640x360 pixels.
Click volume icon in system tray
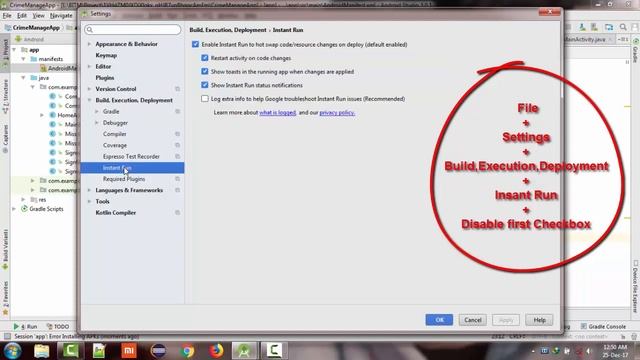coord(589,351)
